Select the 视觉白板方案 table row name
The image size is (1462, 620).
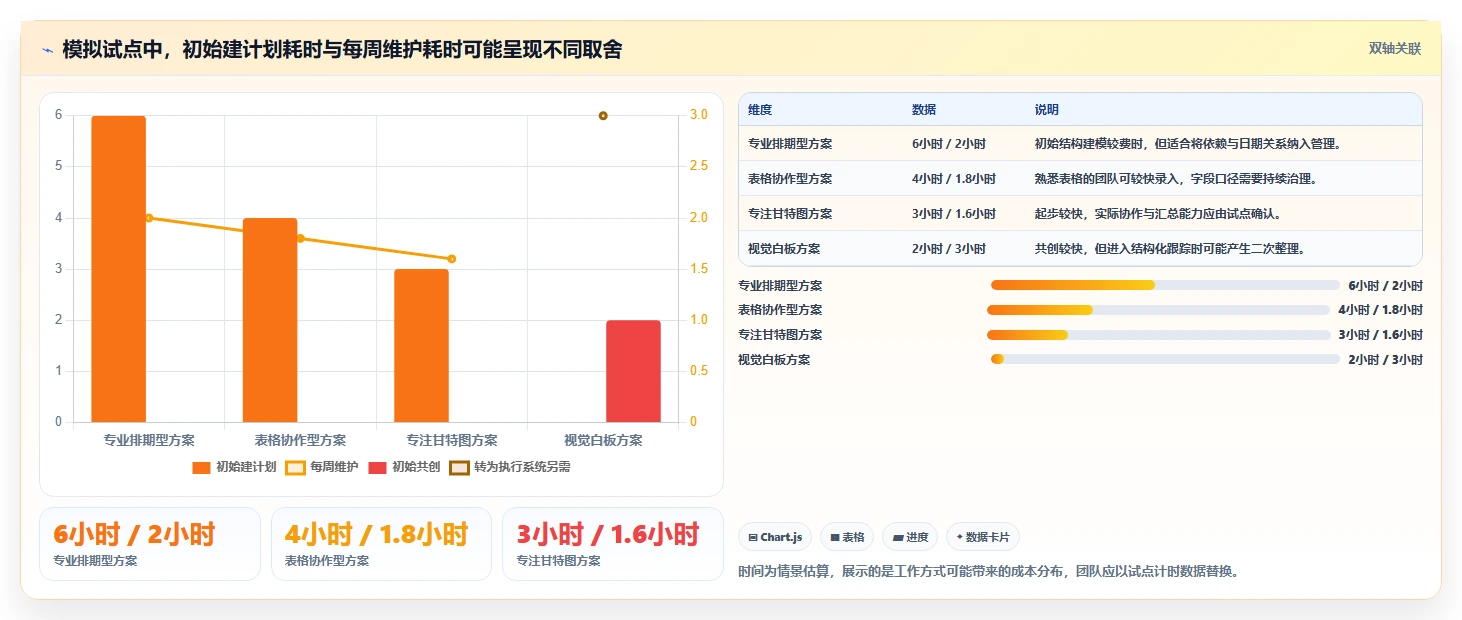click(784, 249)
